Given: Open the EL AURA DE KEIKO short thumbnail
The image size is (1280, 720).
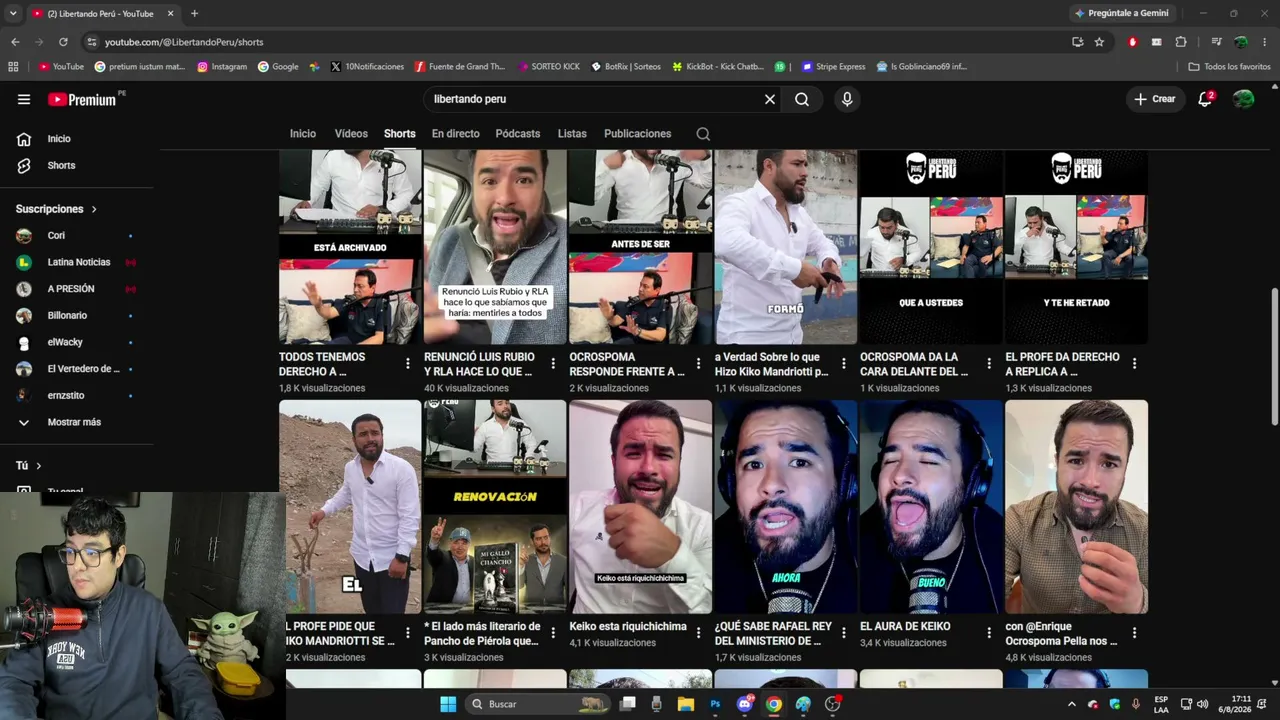Looking at the screenshot, I should point(931,507).
